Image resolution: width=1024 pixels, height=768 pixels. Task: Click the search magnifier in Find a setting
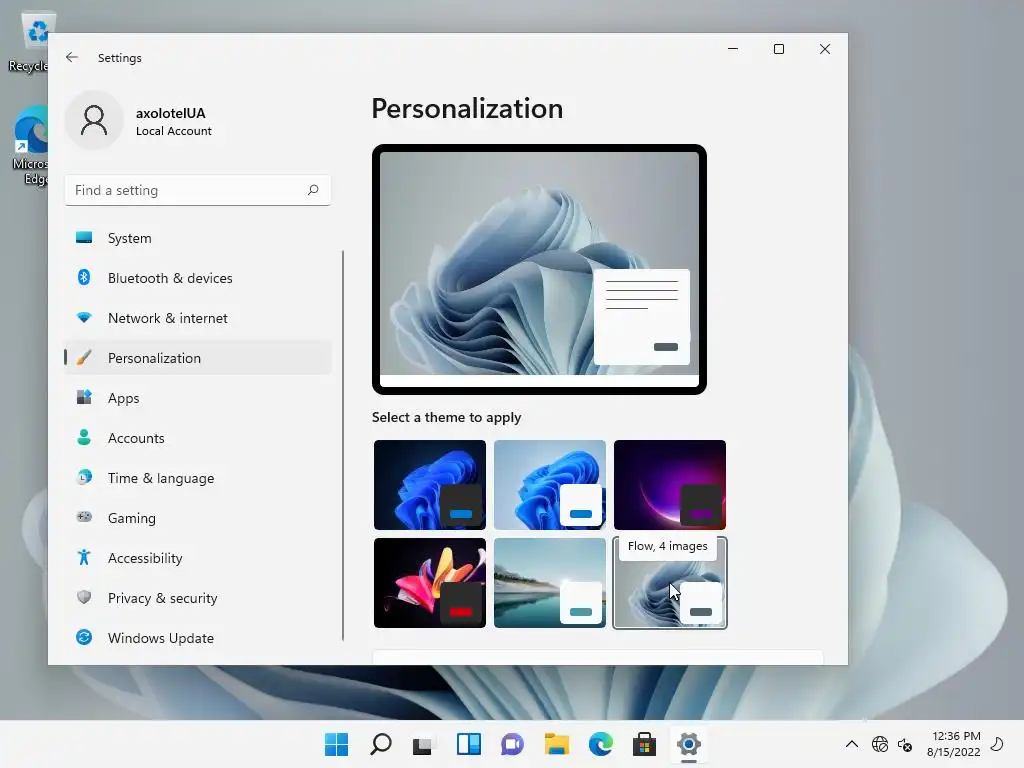coord(313,190)
